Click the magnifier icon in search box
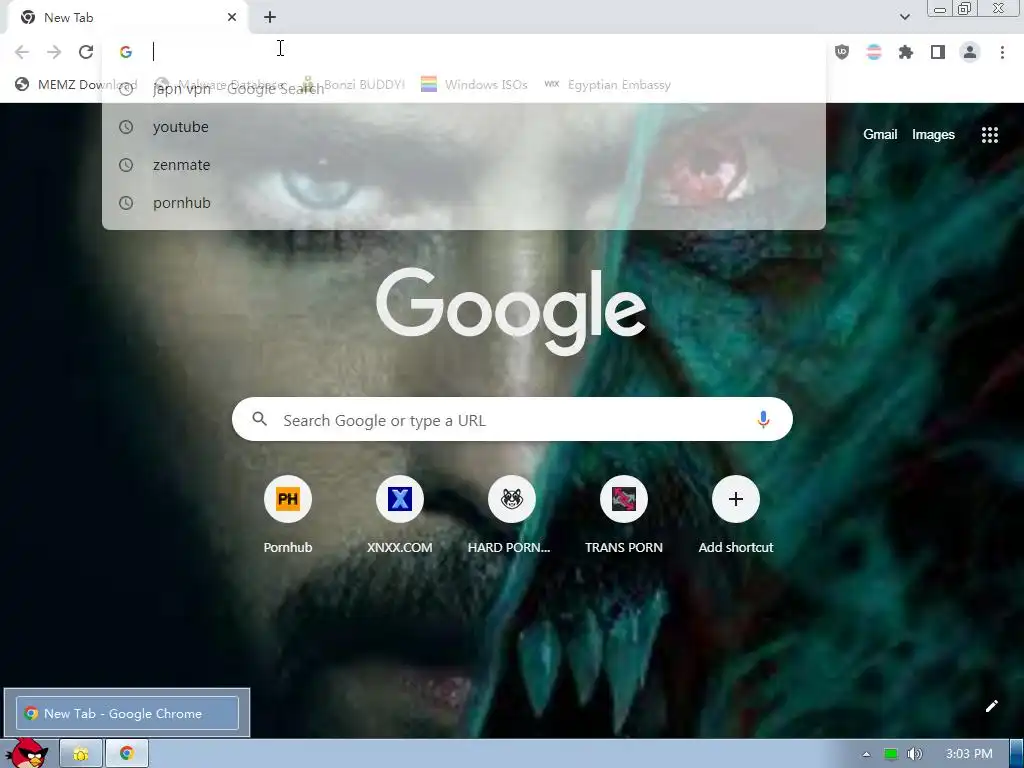This screenshot has width=1024, height=768. pyautogui.click(x=259, y=419)
